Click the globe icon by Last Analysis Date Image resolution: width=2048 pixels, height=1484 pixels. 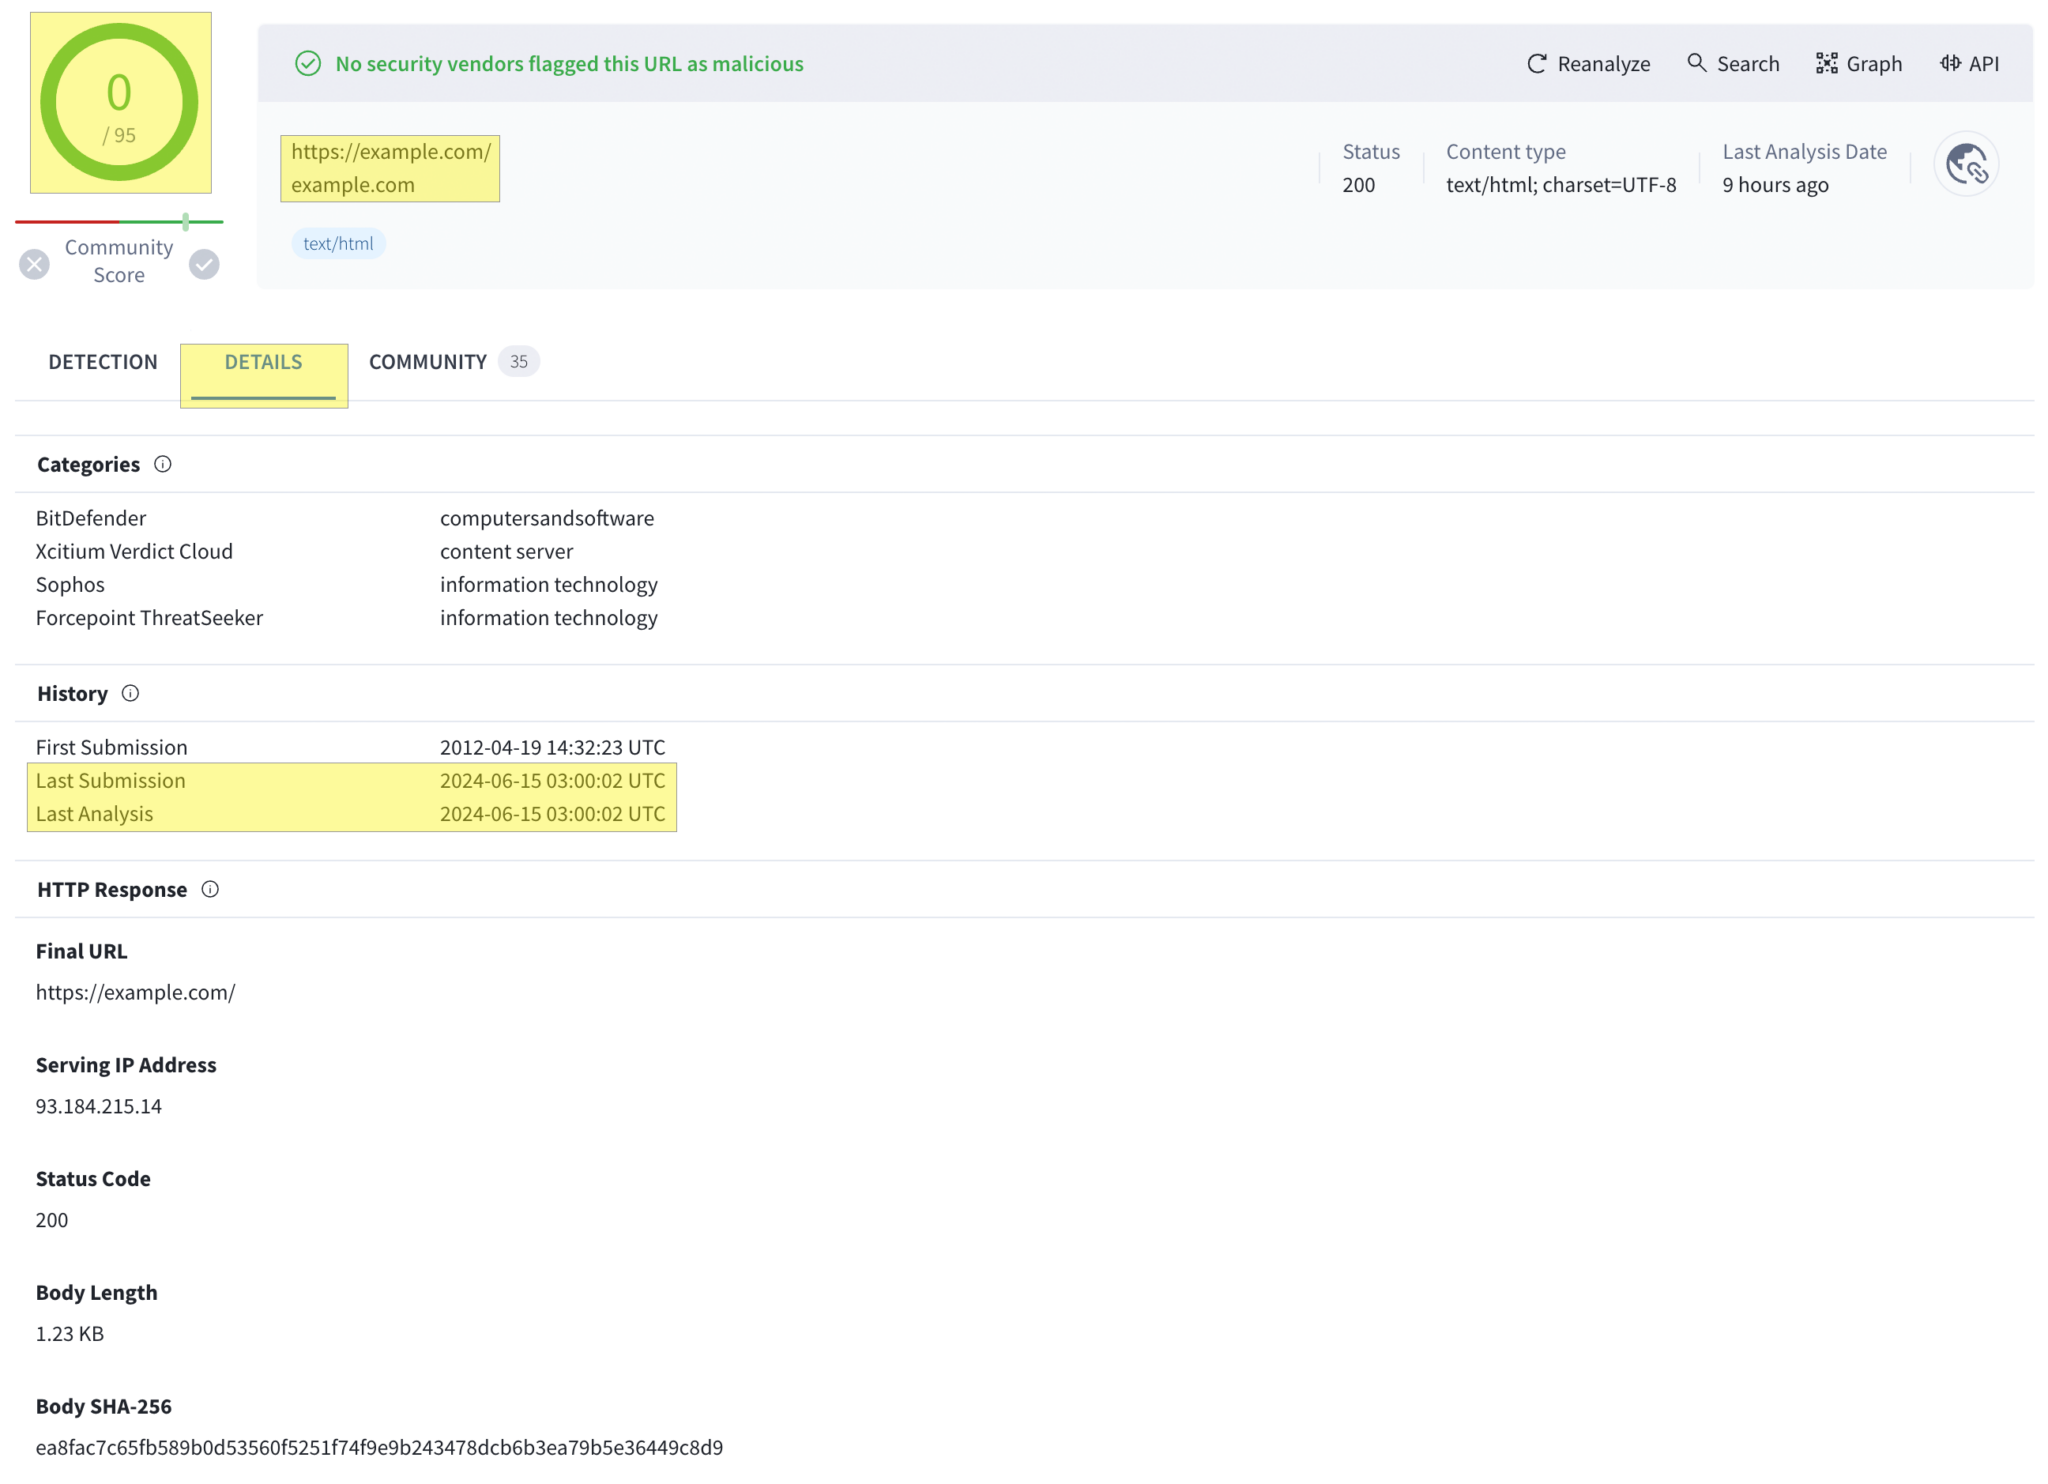tap(1965, 163)
